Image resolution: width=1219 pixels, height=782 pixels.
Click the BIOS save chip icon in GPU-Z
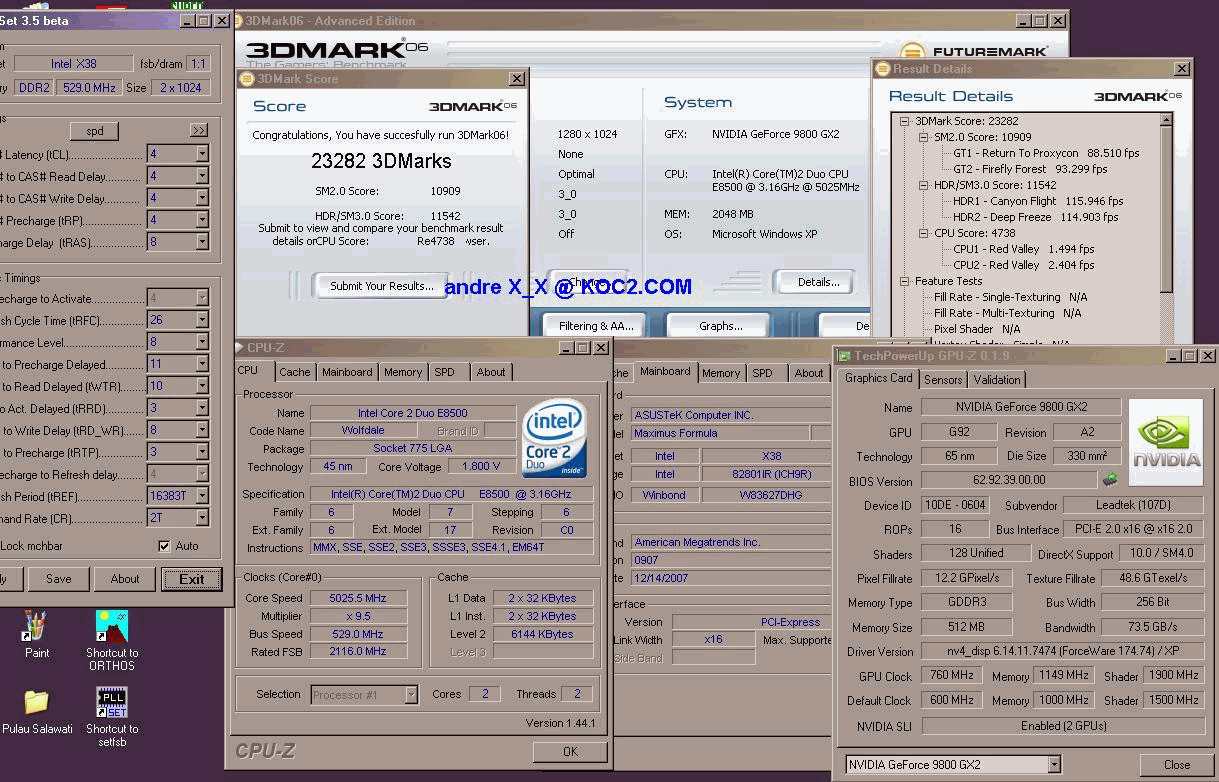tap(1110, 480)
